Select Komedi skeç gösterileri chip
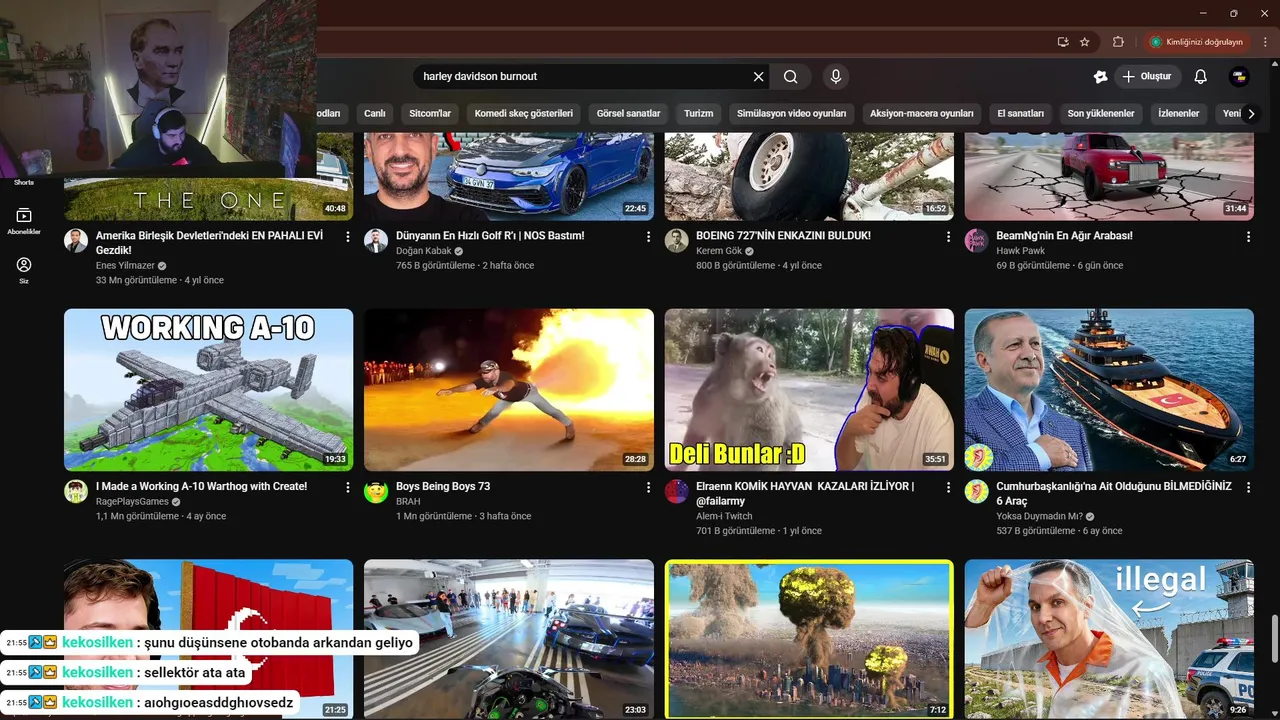This screenshot has width=1280, height=720. pyautogui.click(x=524, y=114)
